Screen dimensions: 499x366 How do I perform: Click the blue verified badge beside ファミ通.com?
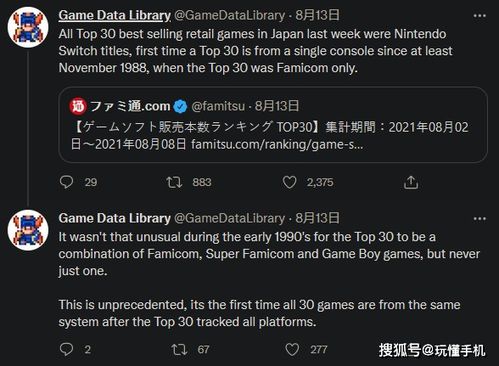pyautogui.click(x=181, y=106)
